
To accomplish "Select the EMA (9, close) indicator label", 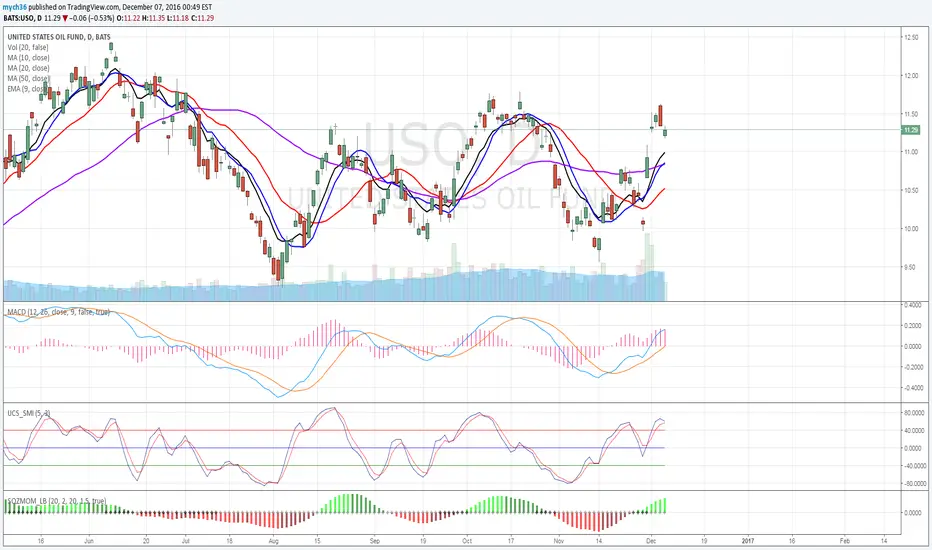I will pos(27,89).
